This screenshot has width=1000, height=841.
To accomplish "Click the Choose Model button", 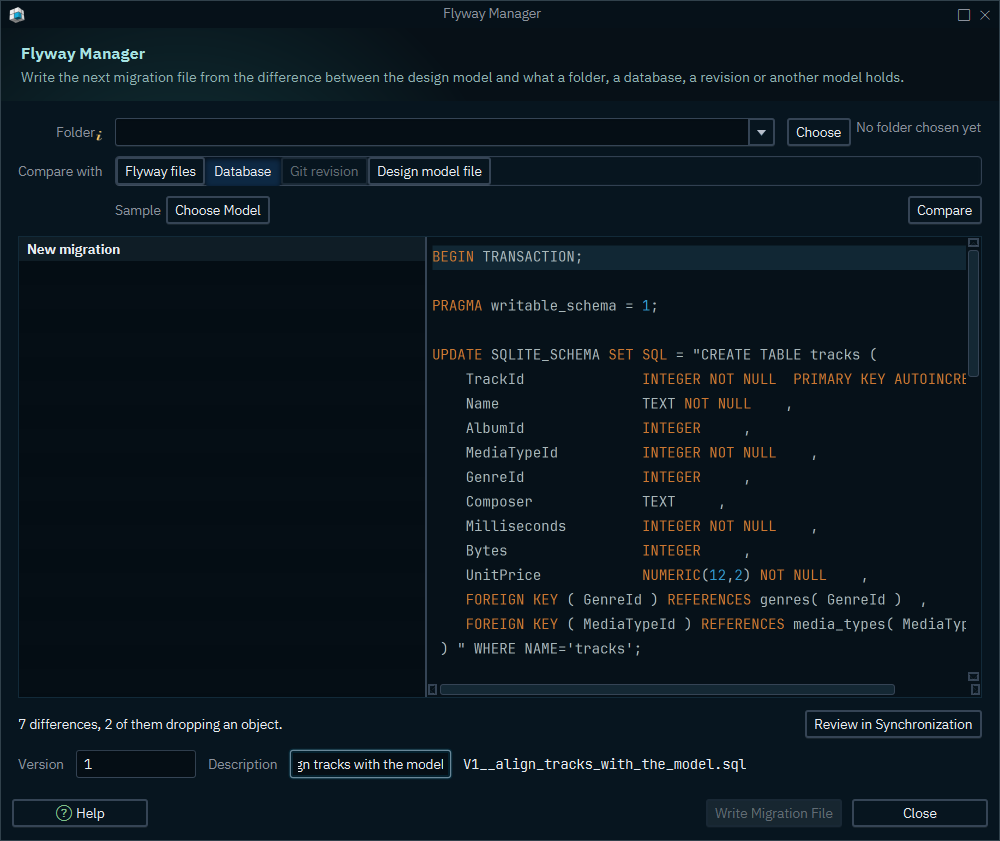I will [217, 210].
